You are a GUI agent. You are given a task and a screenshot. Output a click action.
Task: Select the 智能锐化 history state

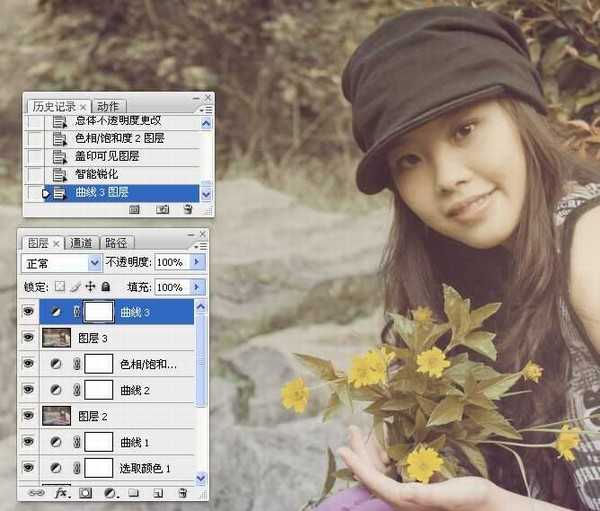click(x=98, y=174)
